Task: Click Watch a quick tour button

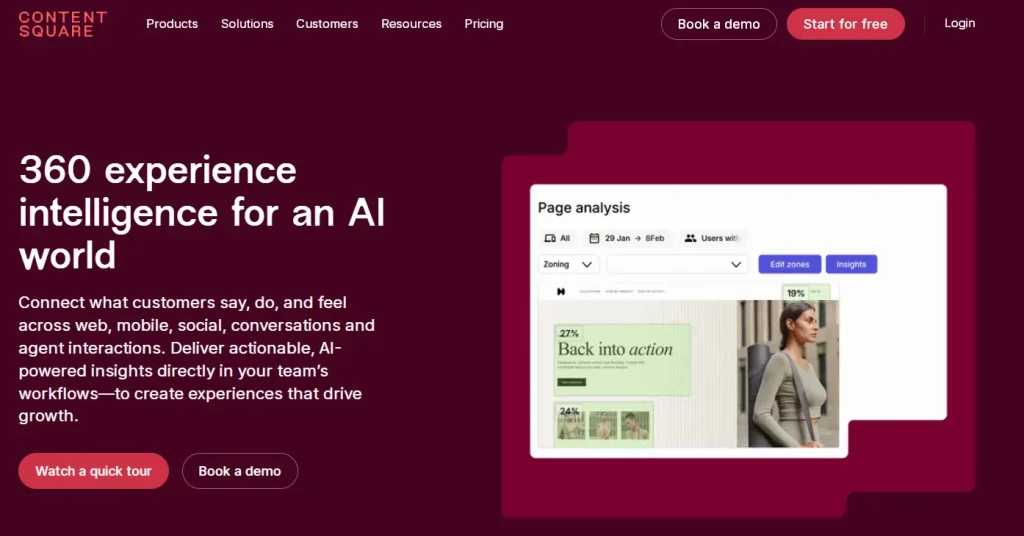Action: (x=93, y=471)
